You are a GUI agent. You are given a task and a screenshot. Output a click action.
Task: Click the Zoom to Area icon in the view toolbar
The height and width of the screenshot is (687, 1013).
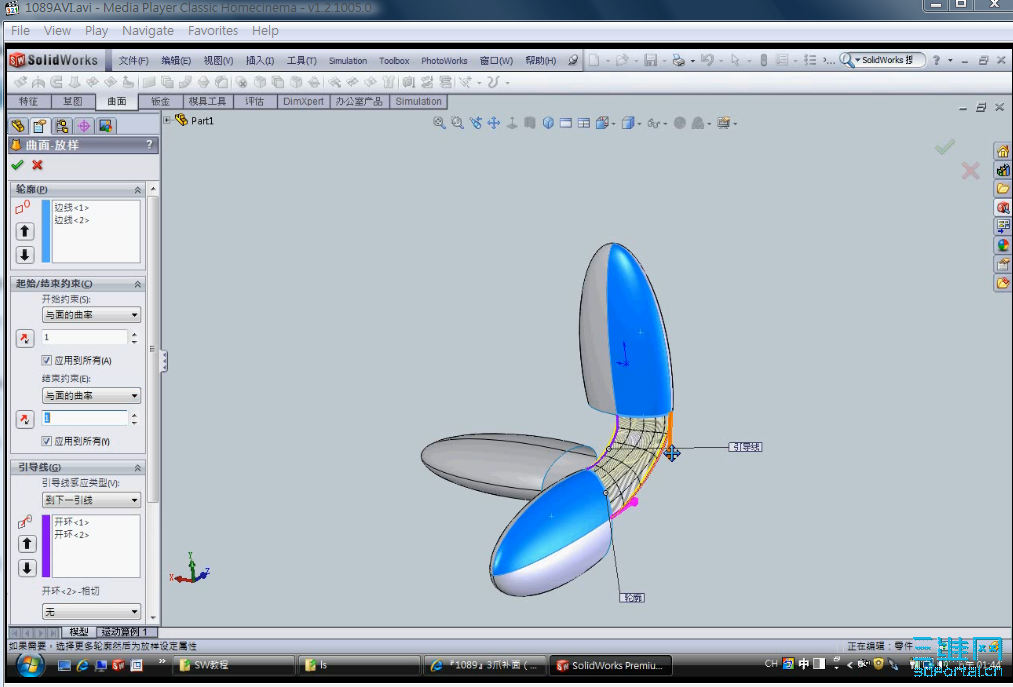pos(457,123)
